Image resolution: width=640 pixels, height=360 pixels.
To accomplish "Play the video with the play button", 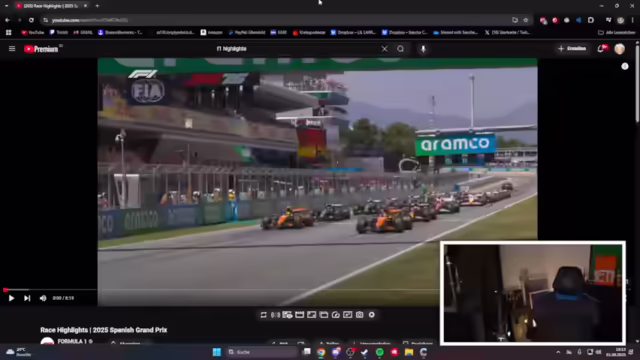I will pos(11,298).
